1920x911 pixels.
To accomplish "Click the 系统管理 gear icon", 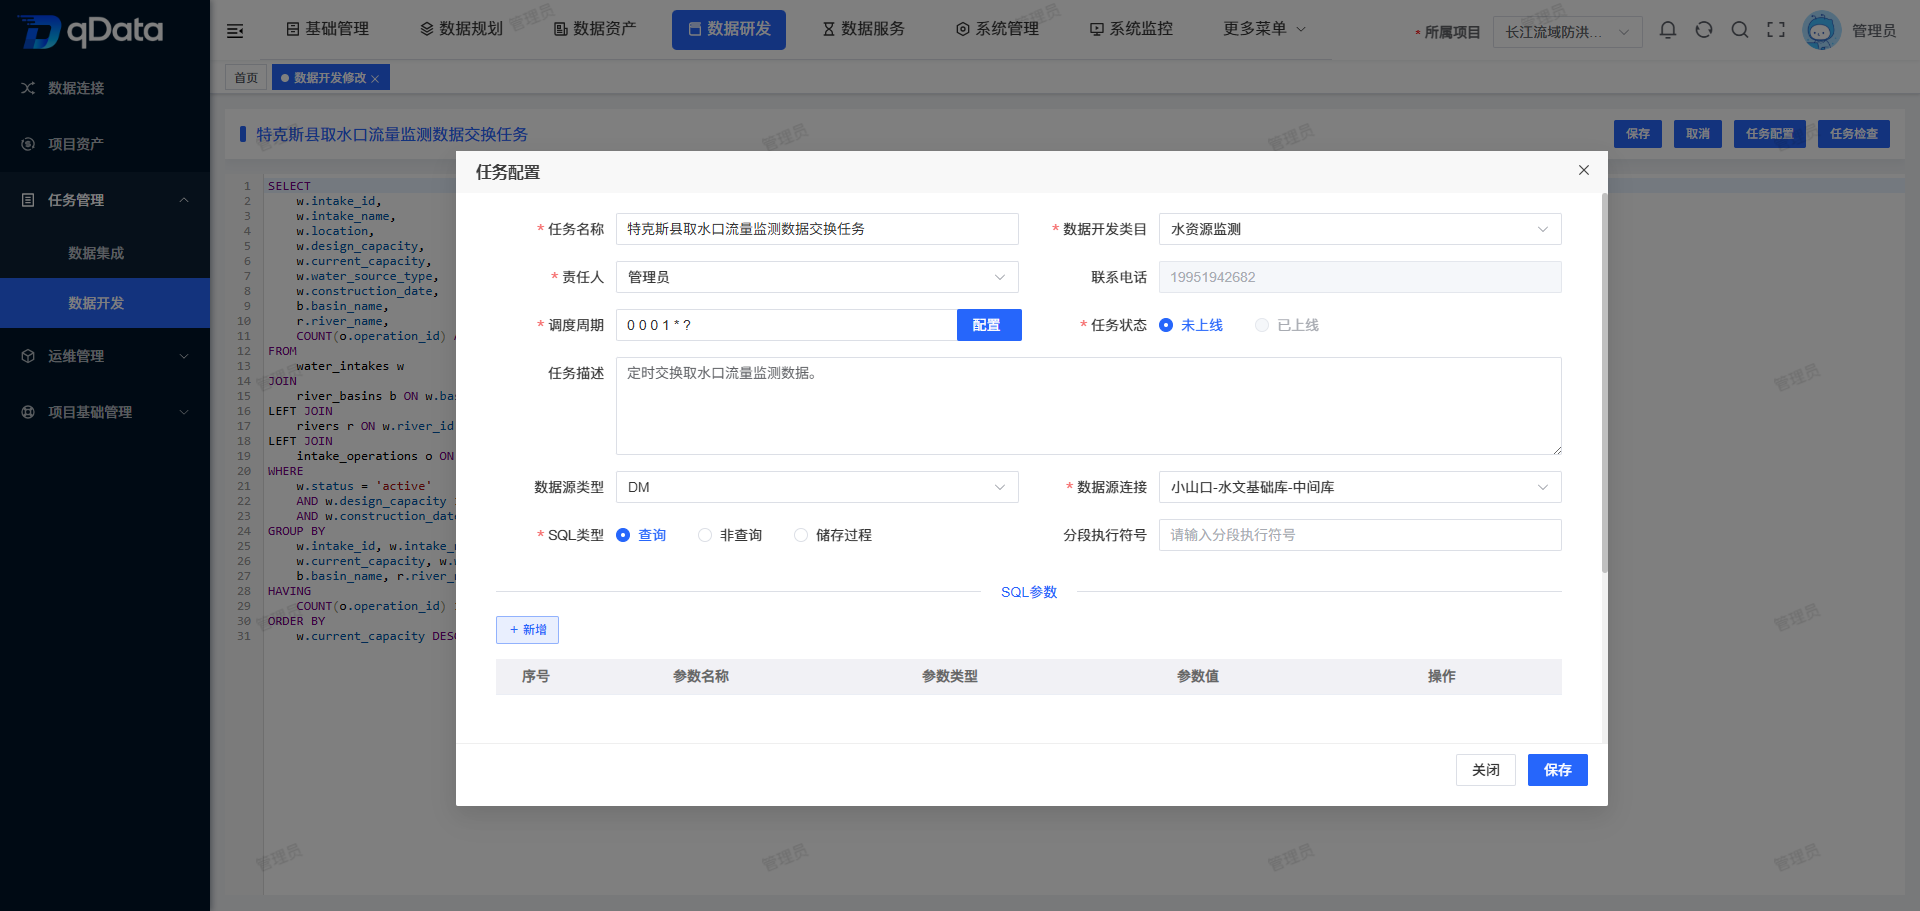I will (963, 29).
